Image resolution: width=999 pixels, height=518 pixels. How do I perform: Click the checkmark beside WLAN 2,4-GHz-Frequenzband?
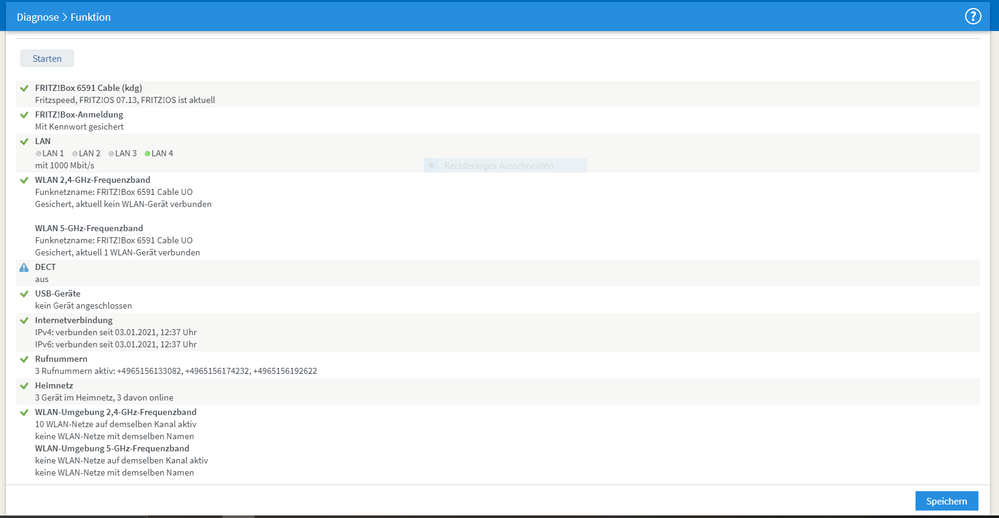click(x=24, y=180)
